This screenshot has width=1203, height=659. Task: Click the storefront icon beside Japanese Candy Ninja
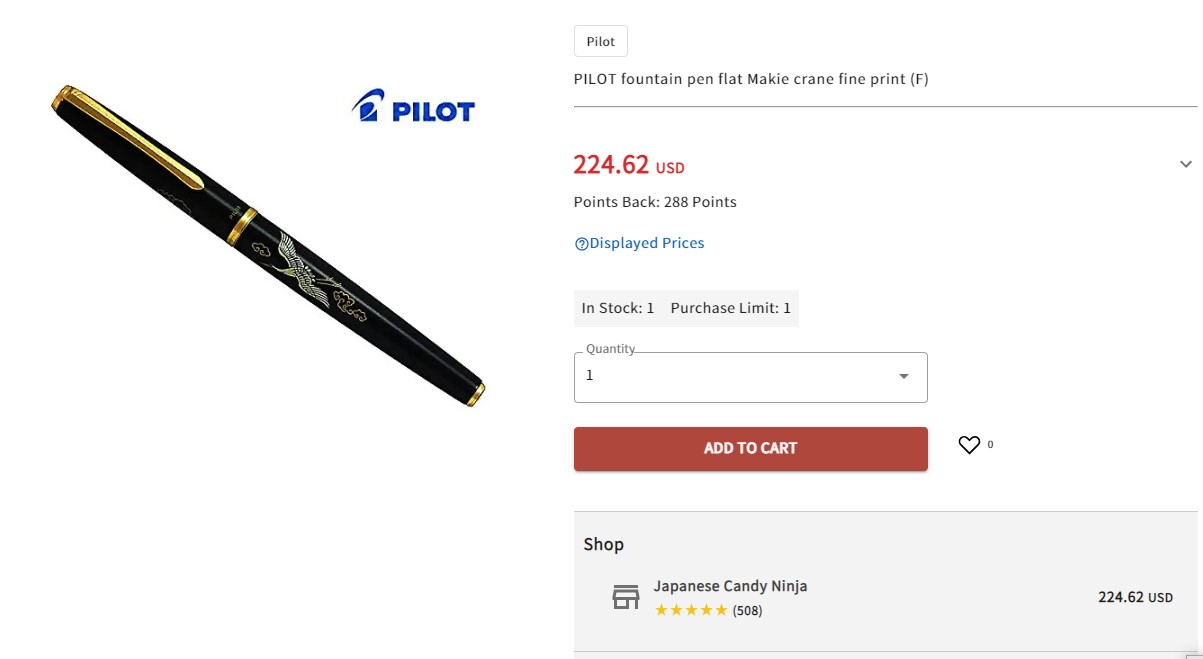[626, 598]
